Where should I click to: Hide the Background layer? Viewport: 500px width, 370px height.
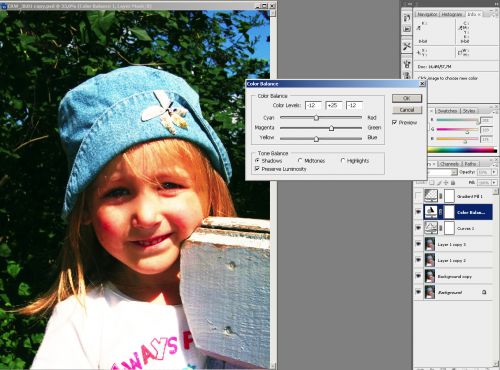pyautogui.click(x=418, y=292)
